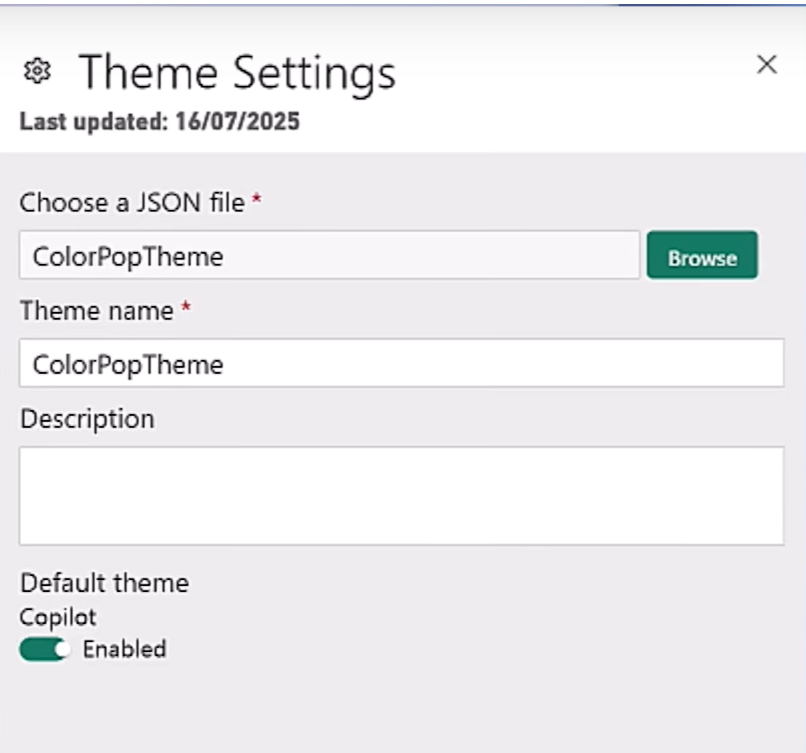
Task: Click the Default theme label
Action: pyautogui.click(x=104, y=582)
